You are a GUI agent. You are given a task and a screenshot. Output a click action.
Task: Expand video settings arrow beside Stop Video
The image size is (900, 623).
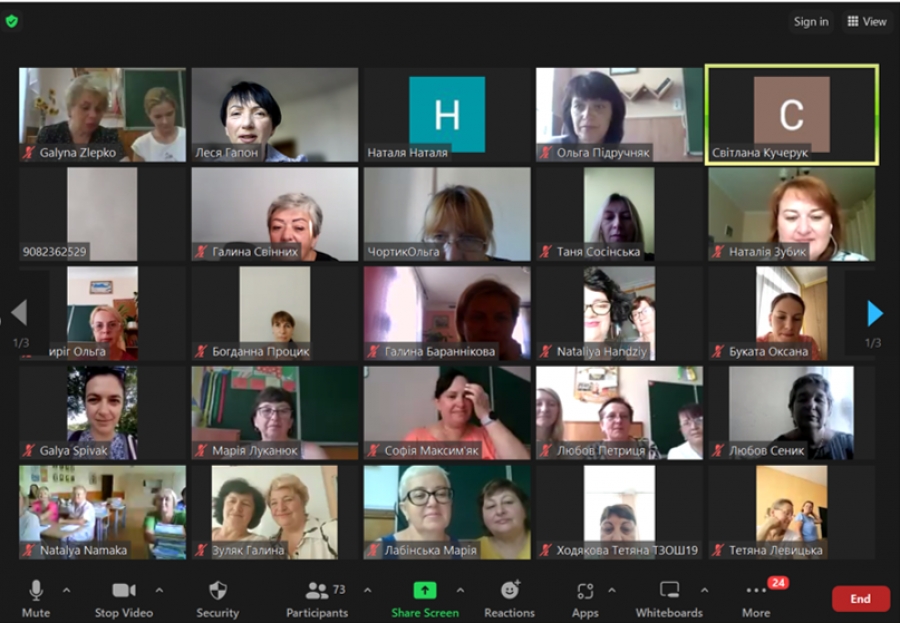[159, 590]
